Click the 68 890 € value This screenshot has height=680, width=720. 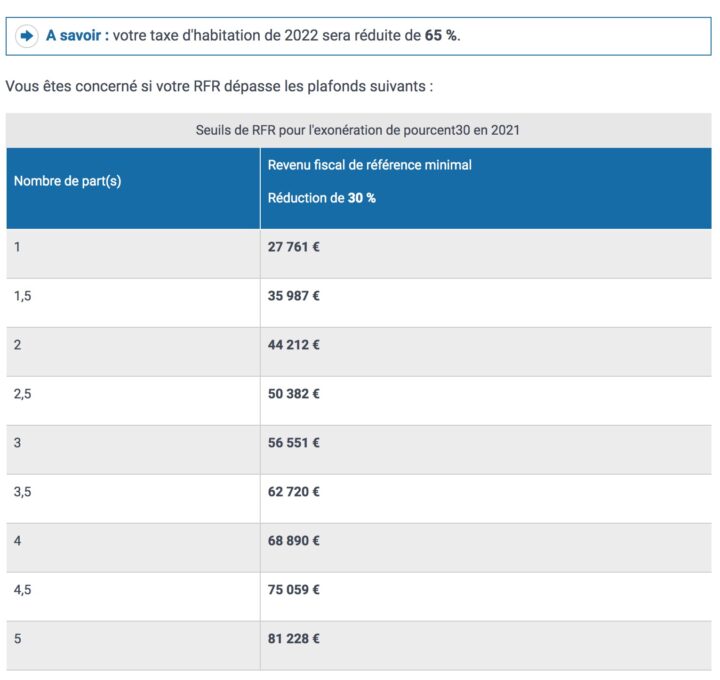point(293,541)
